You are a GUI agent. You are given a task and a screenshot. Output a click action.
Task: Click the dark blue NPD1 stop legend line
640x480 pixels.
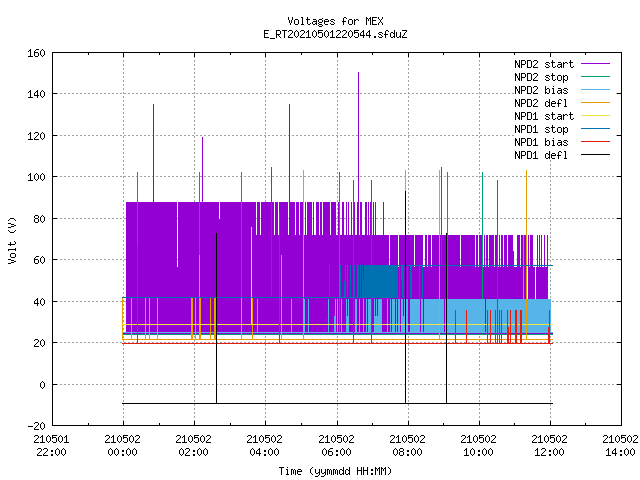click(595, 129)
